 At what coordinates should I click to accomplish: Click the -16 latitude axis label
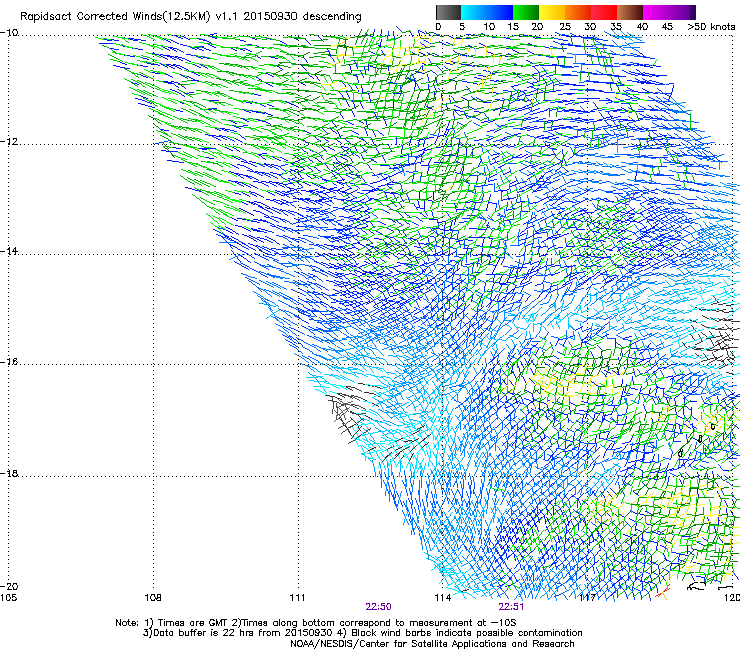[9, 362]
